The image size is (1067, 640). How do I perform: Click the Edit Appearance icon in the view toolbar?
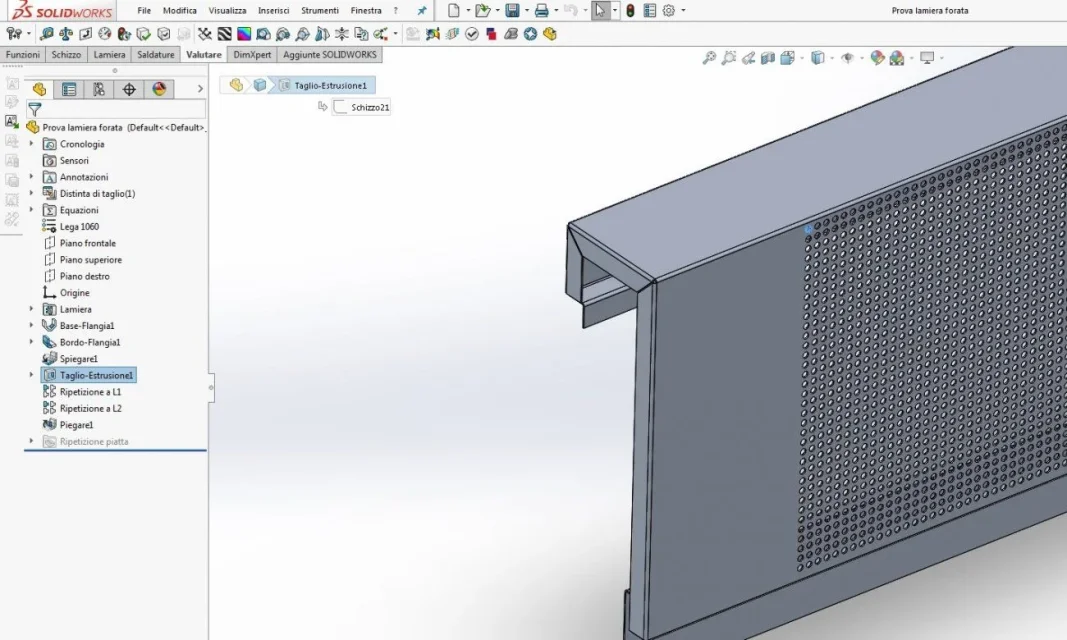pos(877,58)
